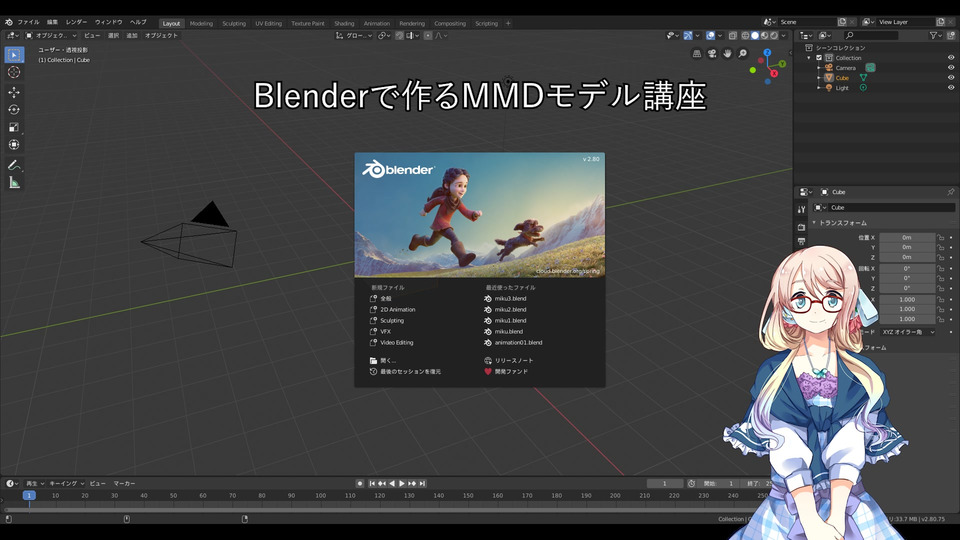The image size is (960, 540).
Task: Select wireframe viewport shading
Action: 745,36
